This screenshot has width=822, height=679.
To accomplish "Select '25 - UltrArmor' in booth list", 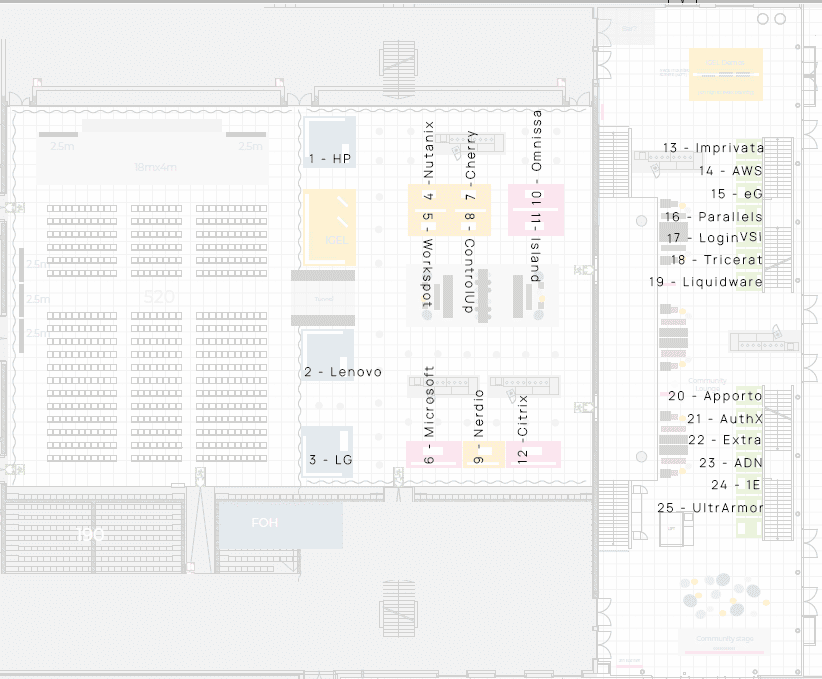I will click(x=710, y=508).
